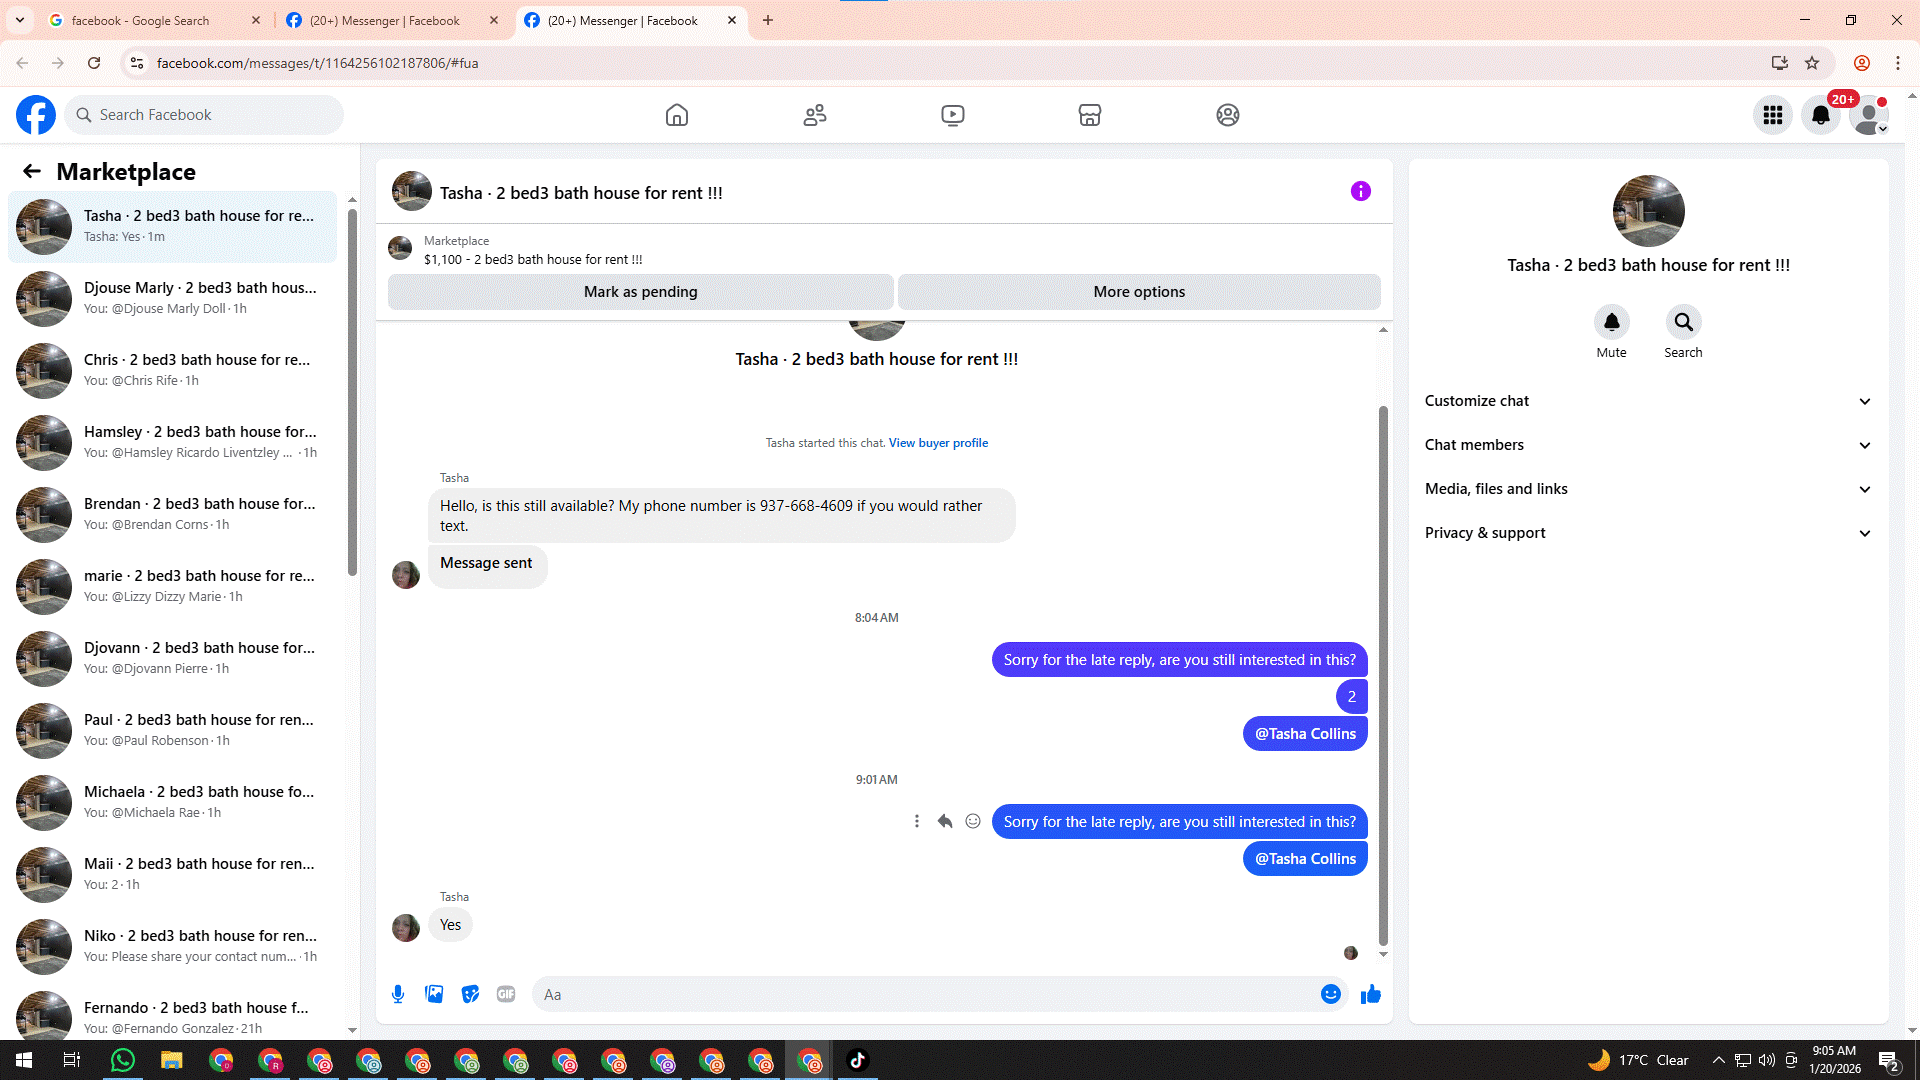Show hidden system tray icons
This screenshot has width=1920, height=1080.
click(x=1718, y=1060)
